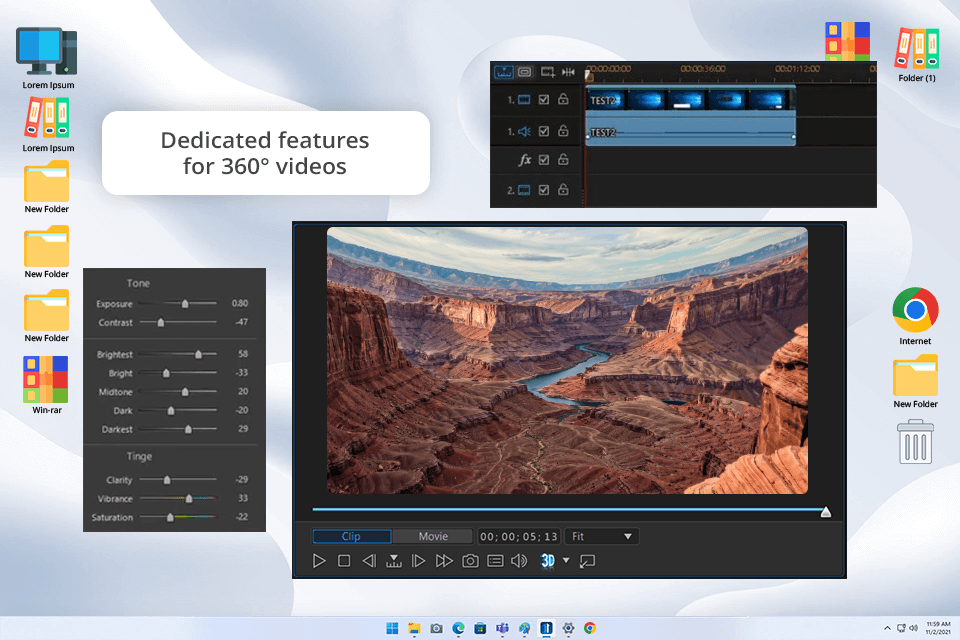The width and height of the screenshot is (960, 640).
Task: Select the video track 2 icon
Action: pos(524,190)
